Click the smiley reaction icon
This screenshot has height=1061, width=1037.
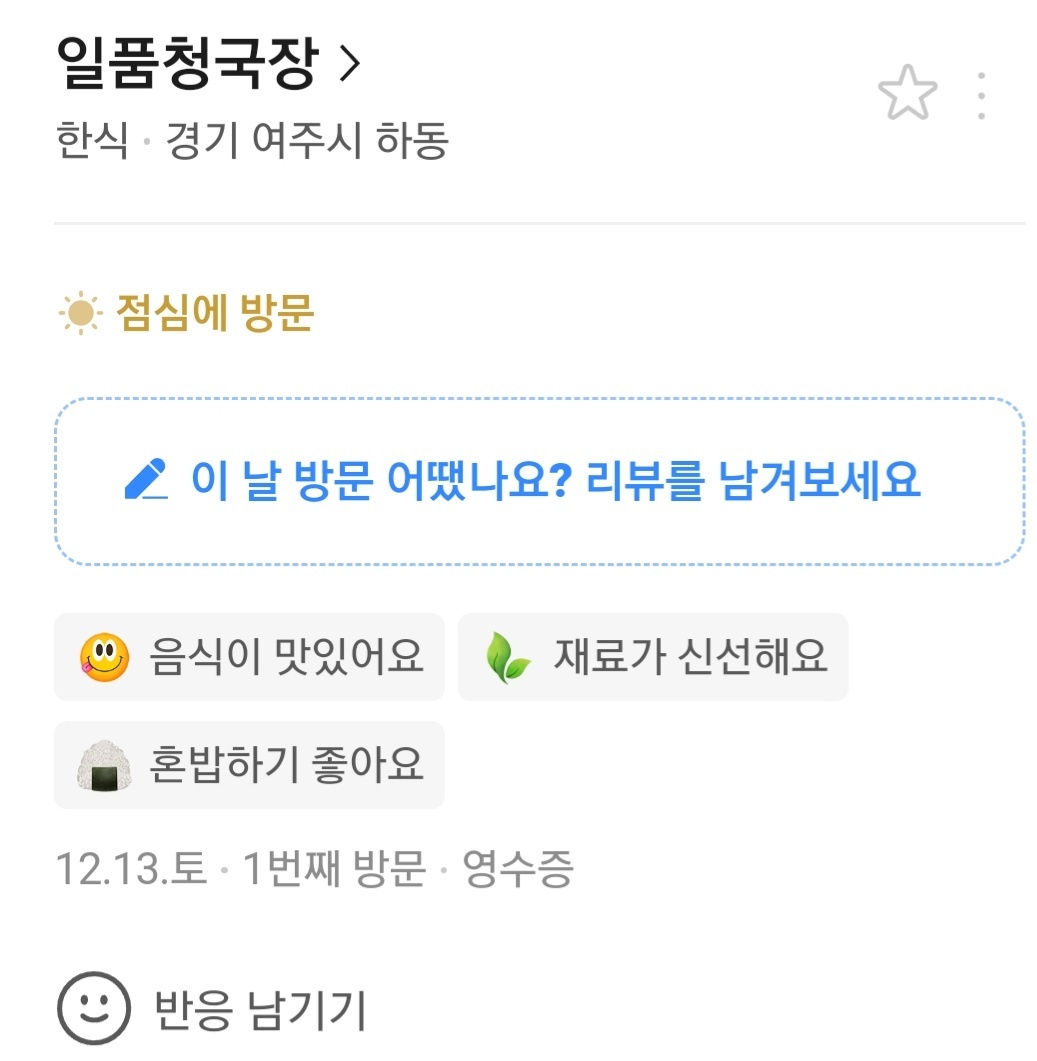[x=93, y=1008]
